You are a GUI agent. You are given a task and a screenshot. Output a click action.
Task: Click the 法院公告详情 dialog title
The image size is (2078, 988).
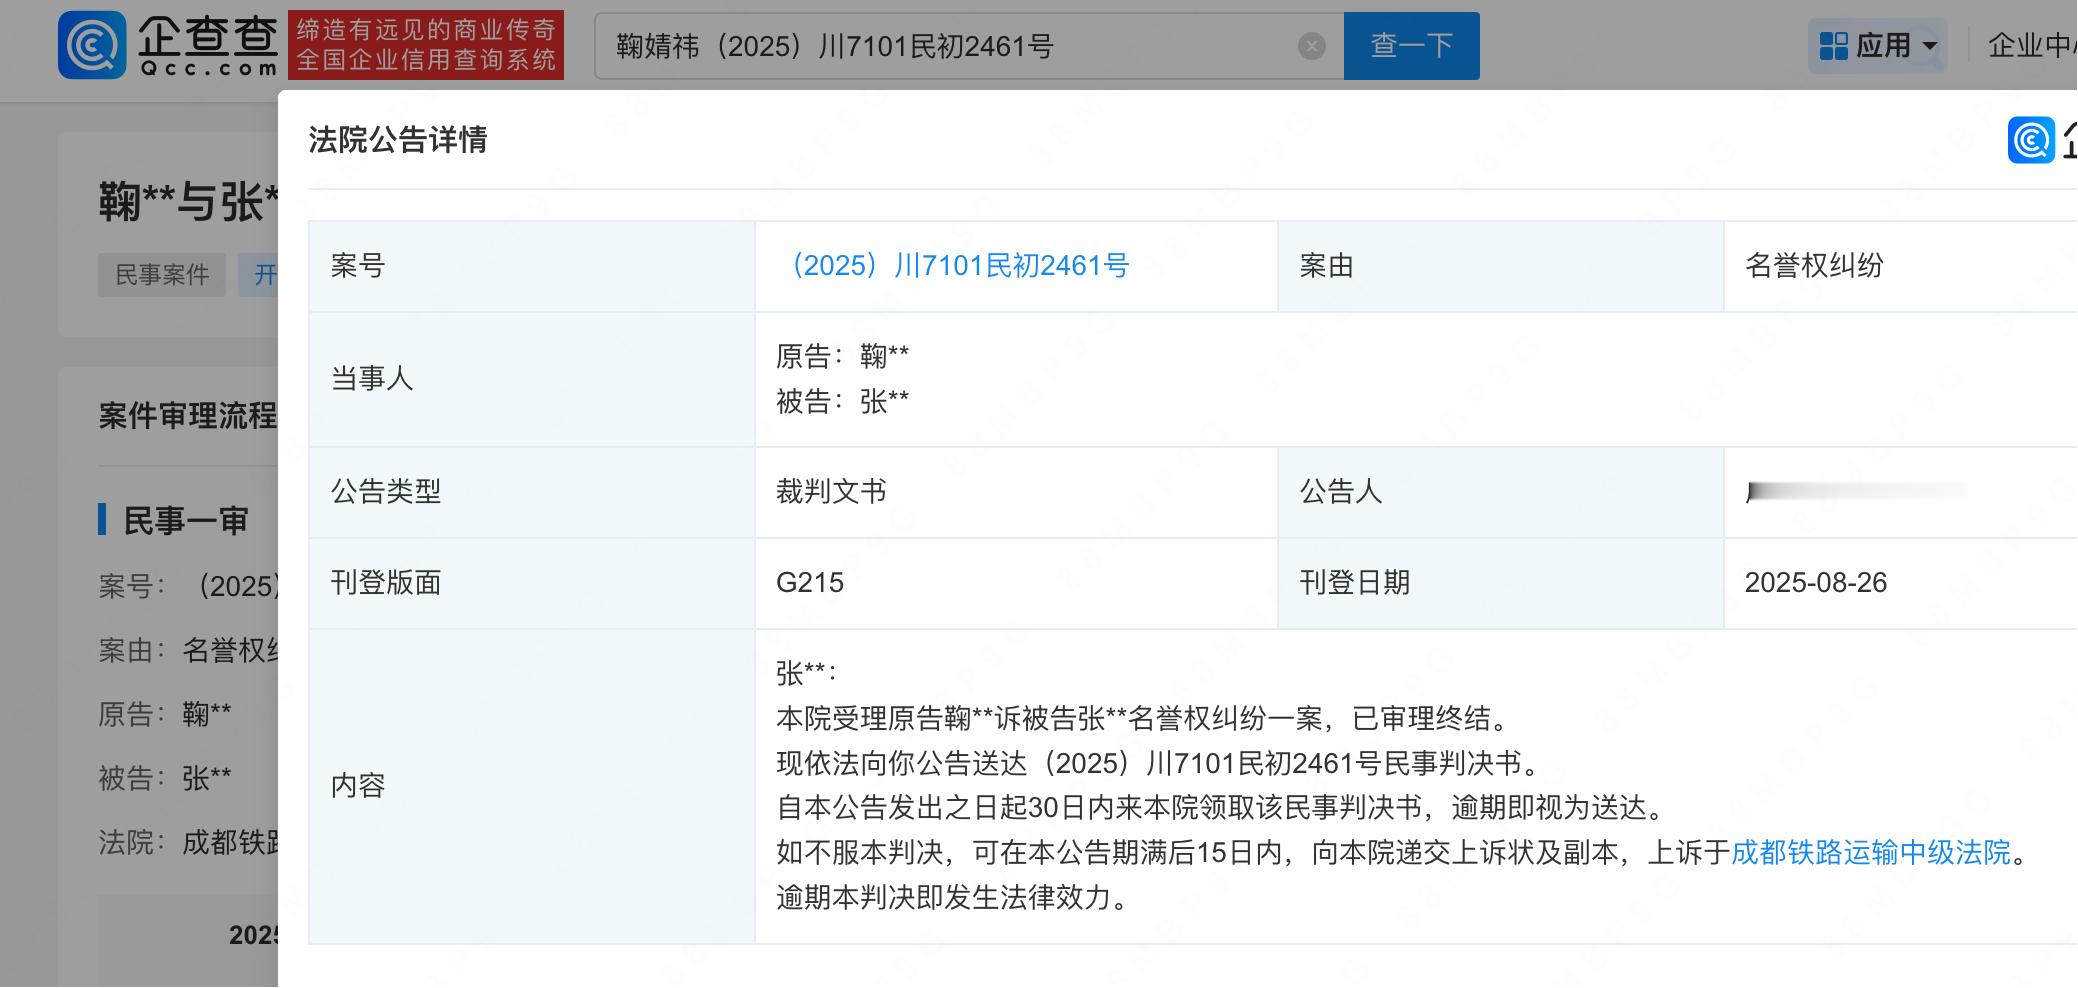[x=398, y=140]
